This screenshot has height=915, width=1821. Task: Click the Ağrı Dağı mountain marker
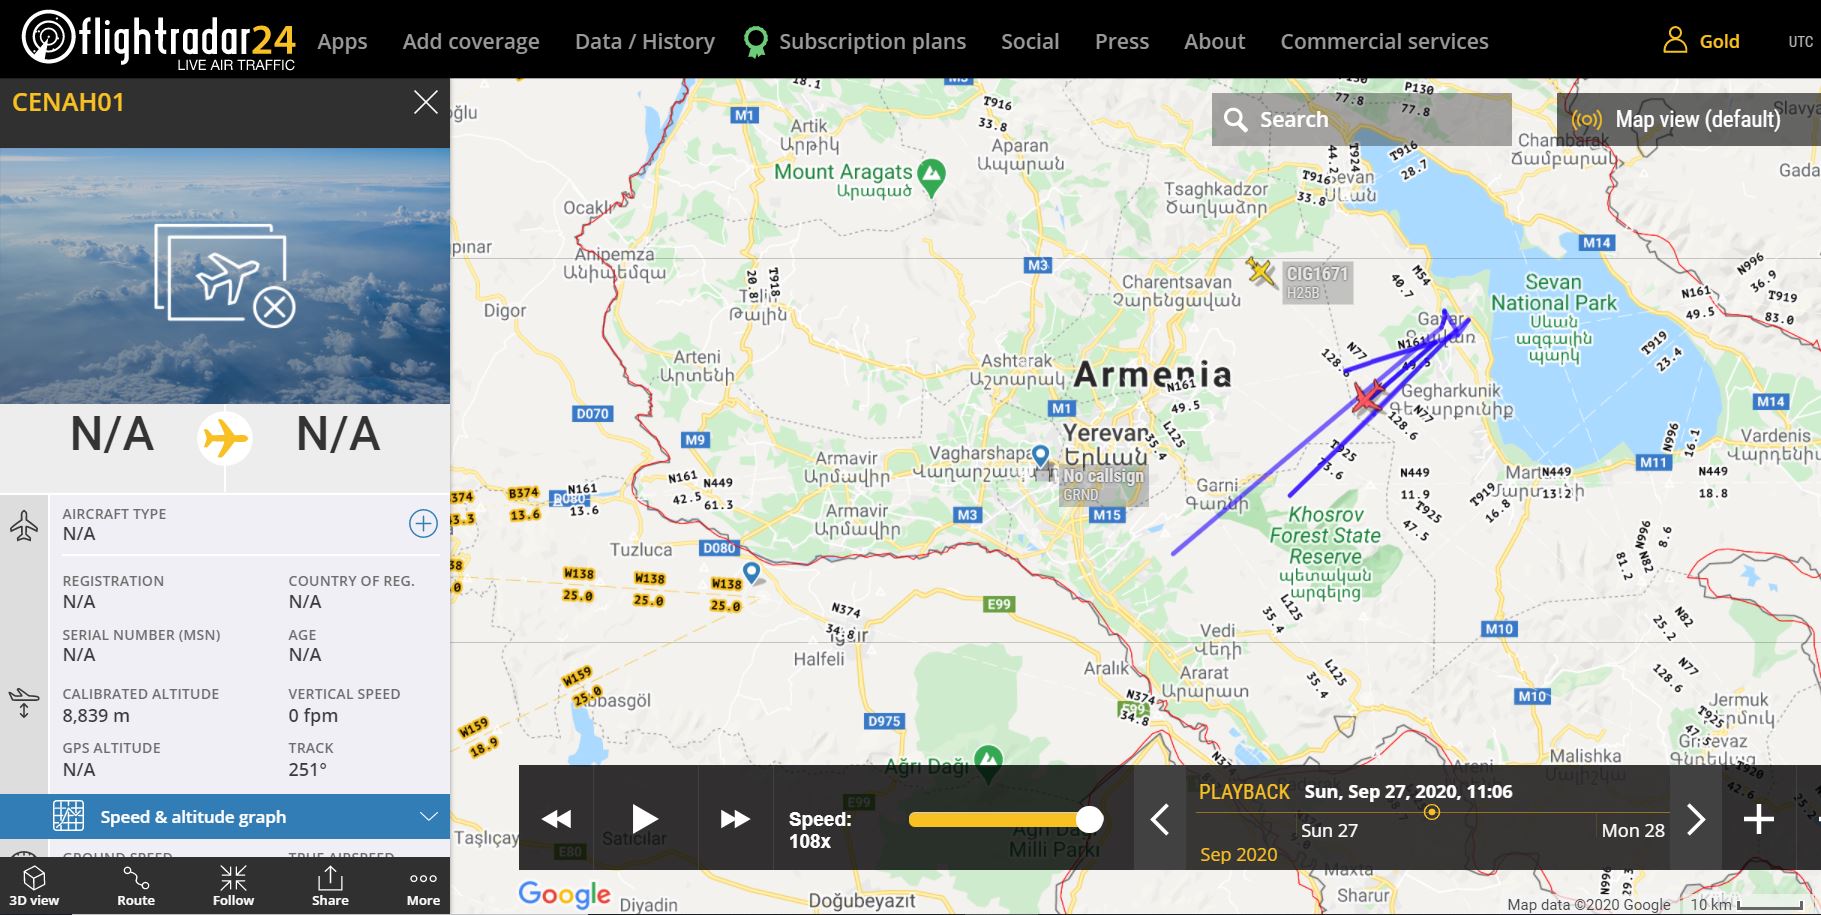(x=988, y=763)
